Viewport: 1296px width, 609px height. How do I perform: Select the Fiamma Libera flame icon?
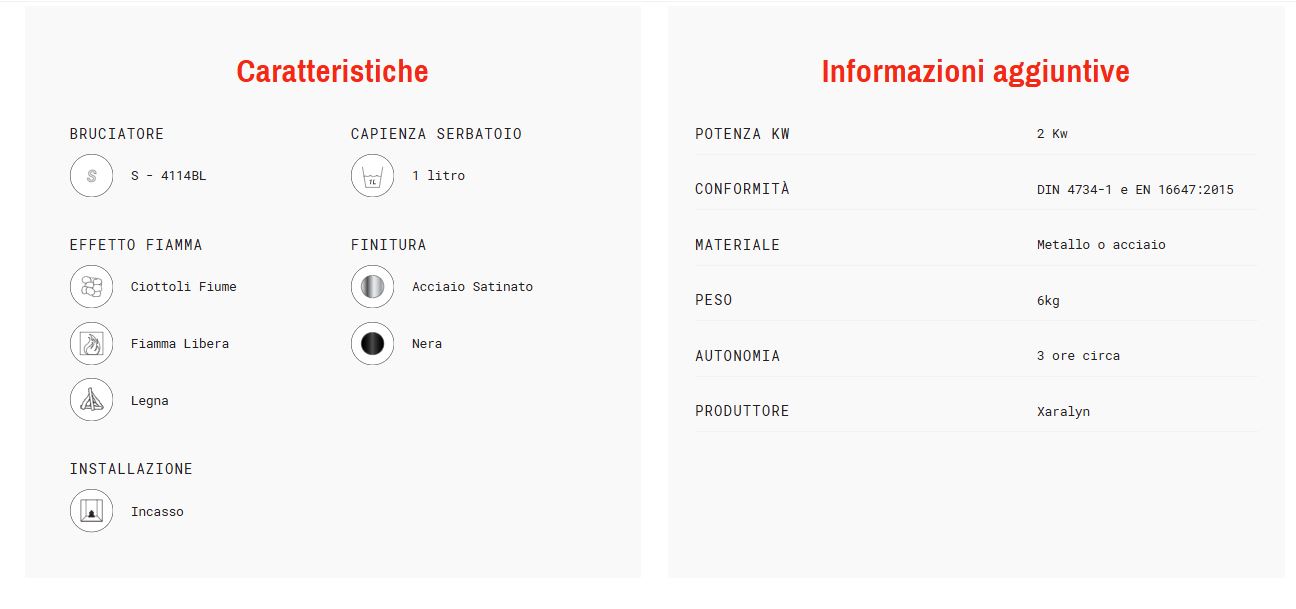tap(91, 344)
